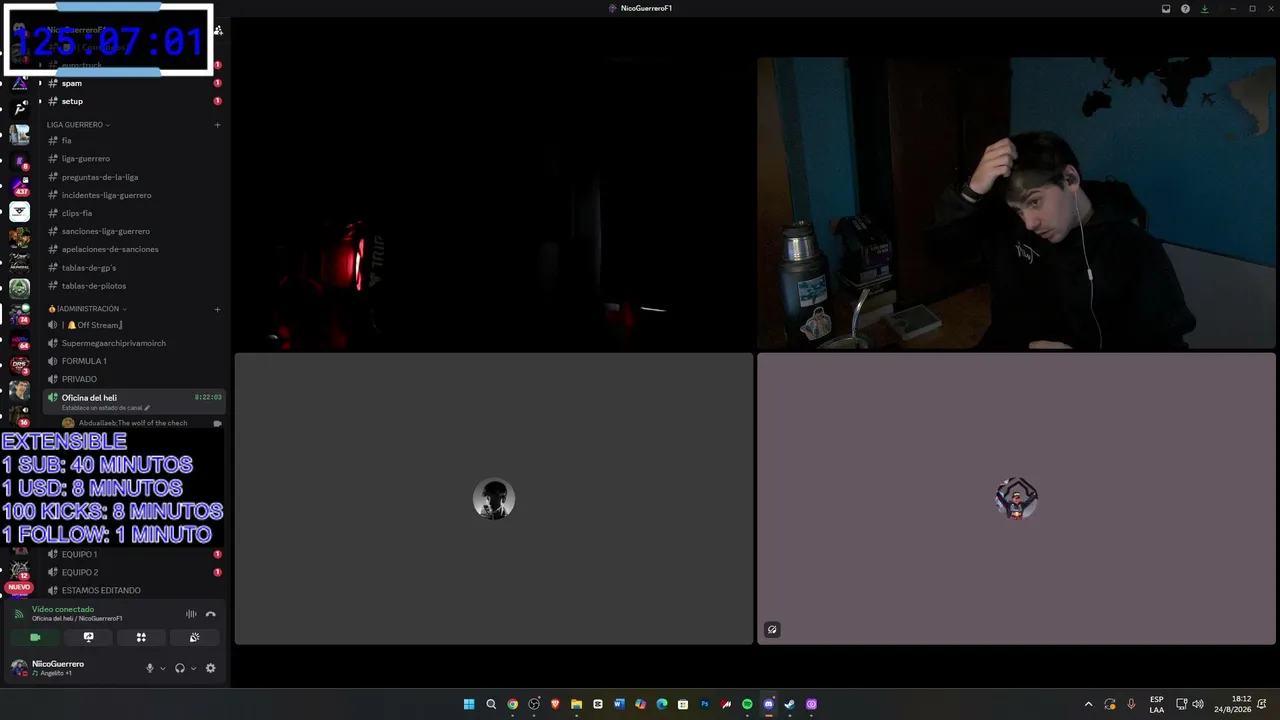Open Brave browser from the taskbar
Image resolution: width=1280 pixels, height=720 pixels.
[x=555, y=704]
